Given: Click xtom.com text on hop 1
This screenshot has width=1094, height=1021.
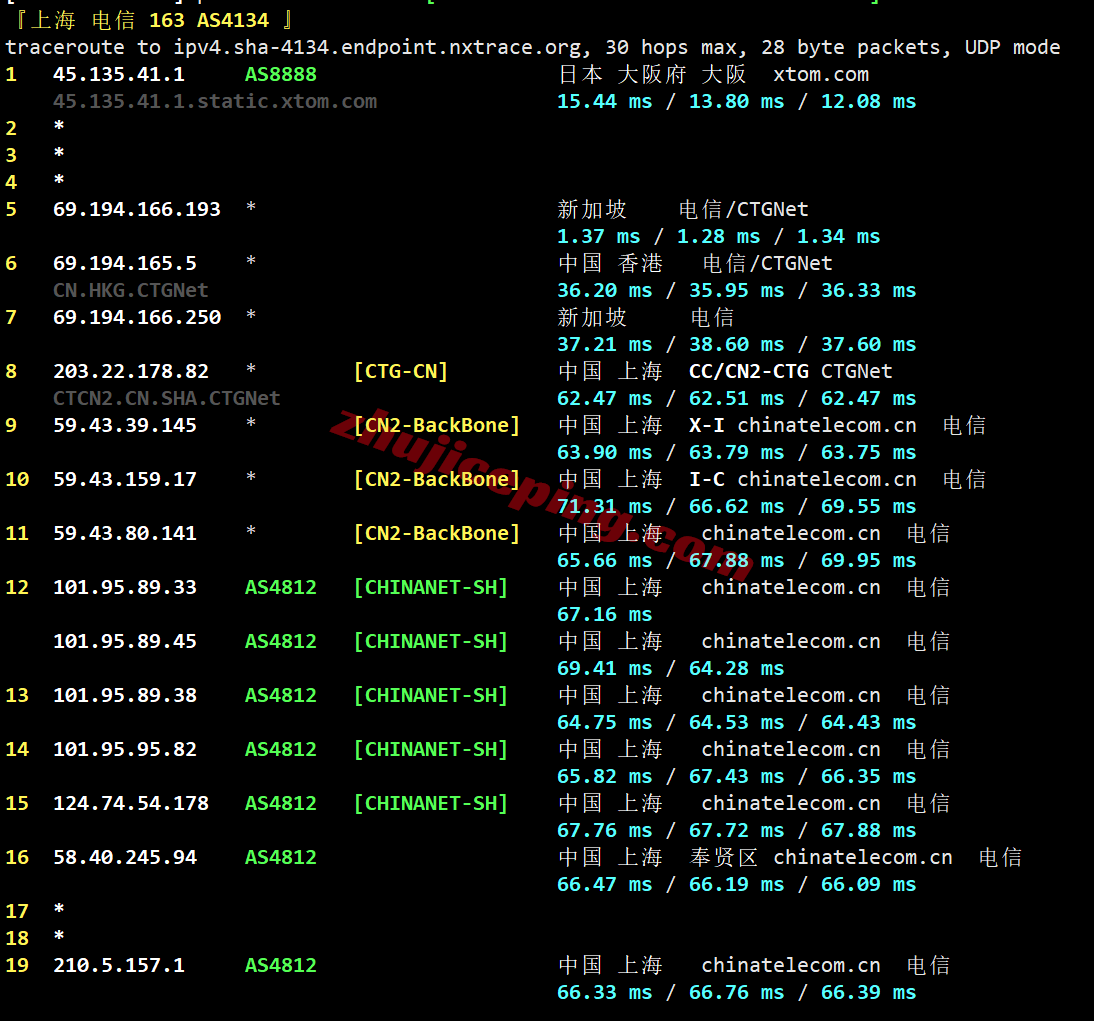Looking at the screenshot, I should tap(820, 74).
